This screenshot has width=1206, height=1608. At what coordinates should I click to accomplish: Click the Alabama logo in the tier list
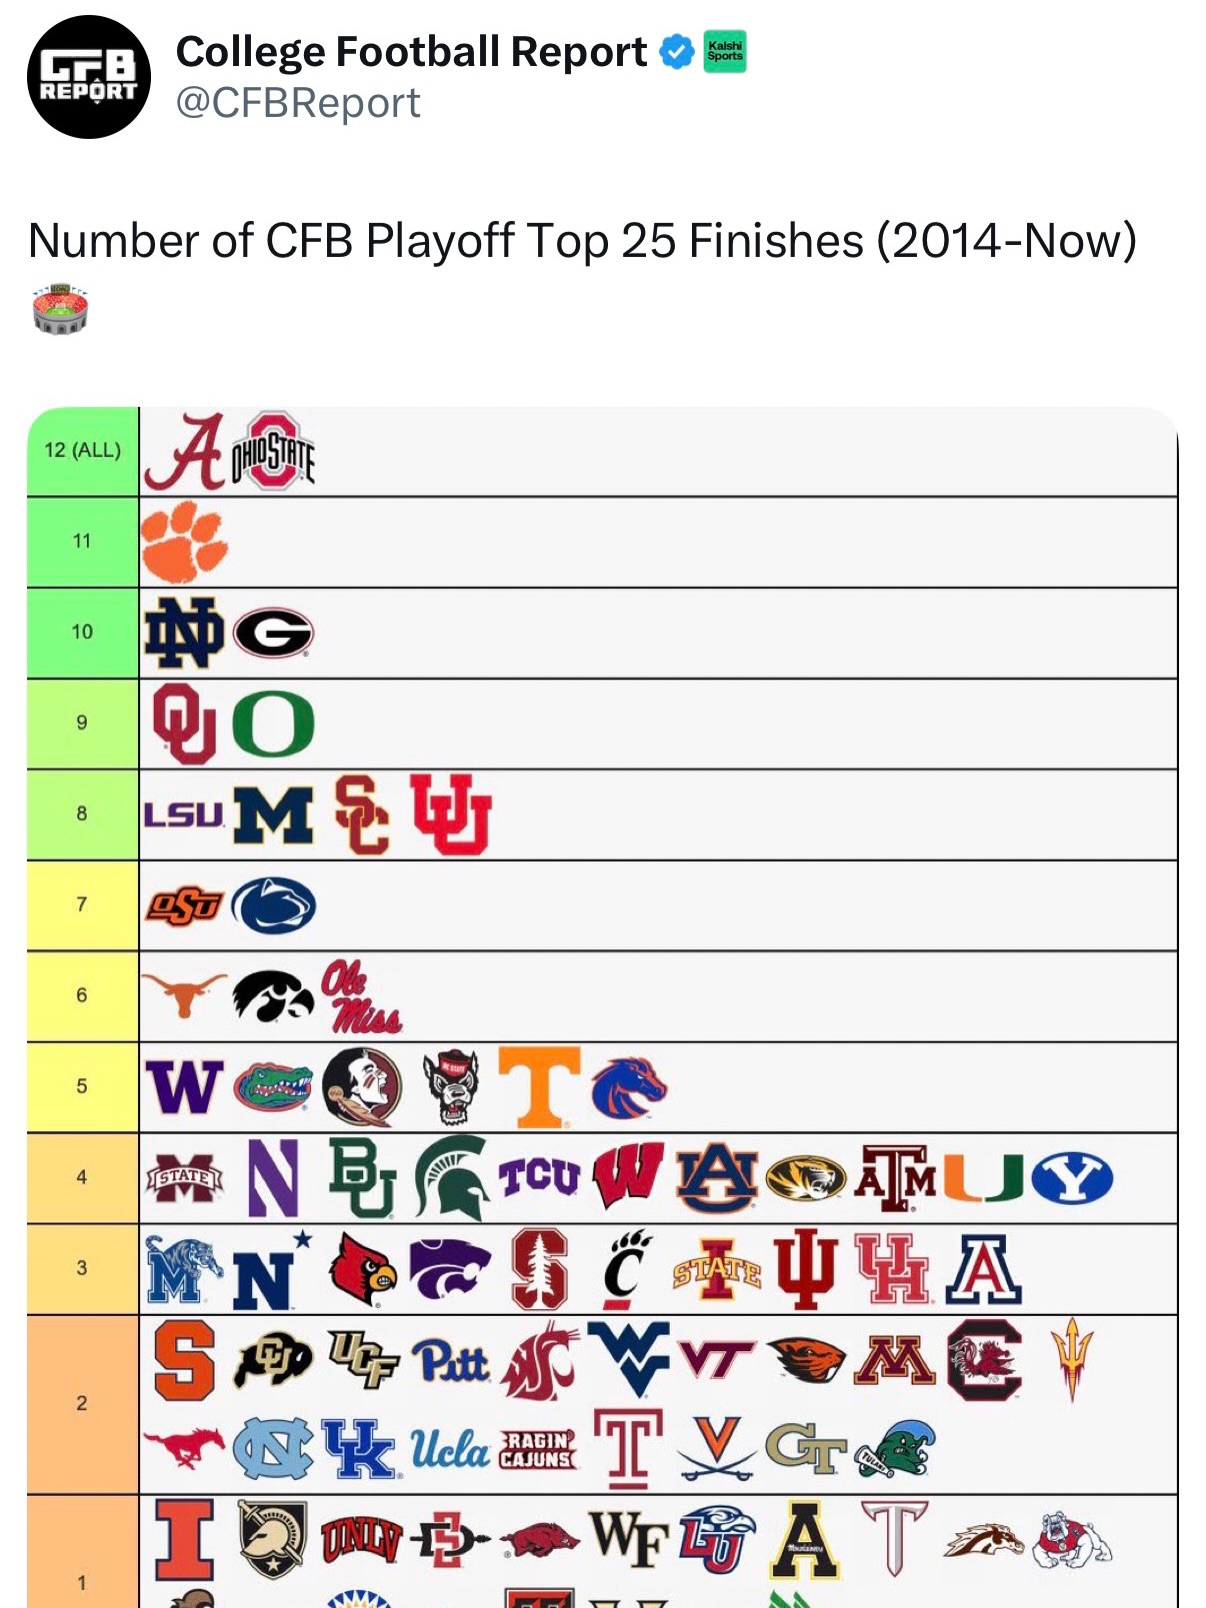[x=184, y=452]
